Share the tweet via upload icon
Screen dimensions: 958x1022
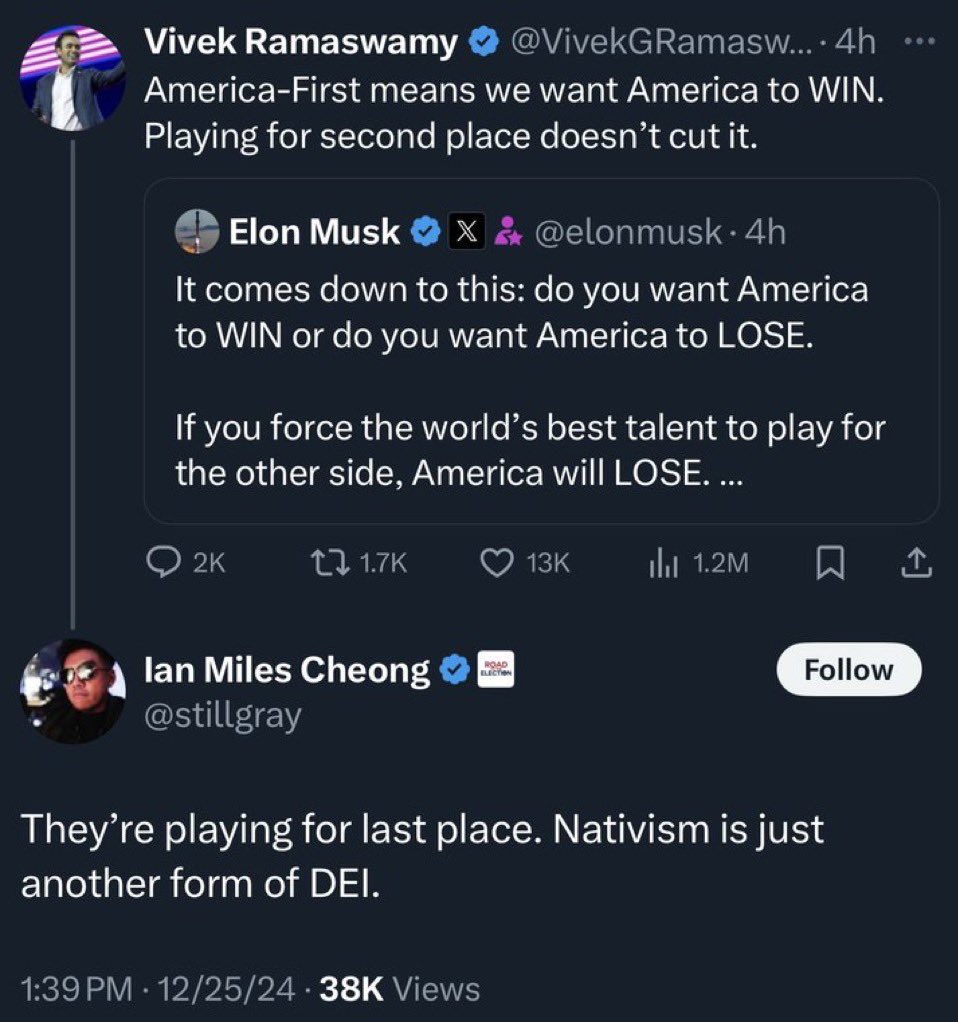917,565
